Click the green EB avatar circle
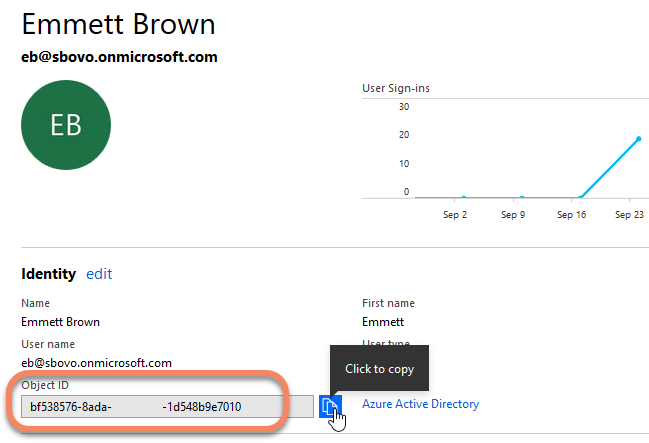This screenshot has width=649, height=443. 66,124
